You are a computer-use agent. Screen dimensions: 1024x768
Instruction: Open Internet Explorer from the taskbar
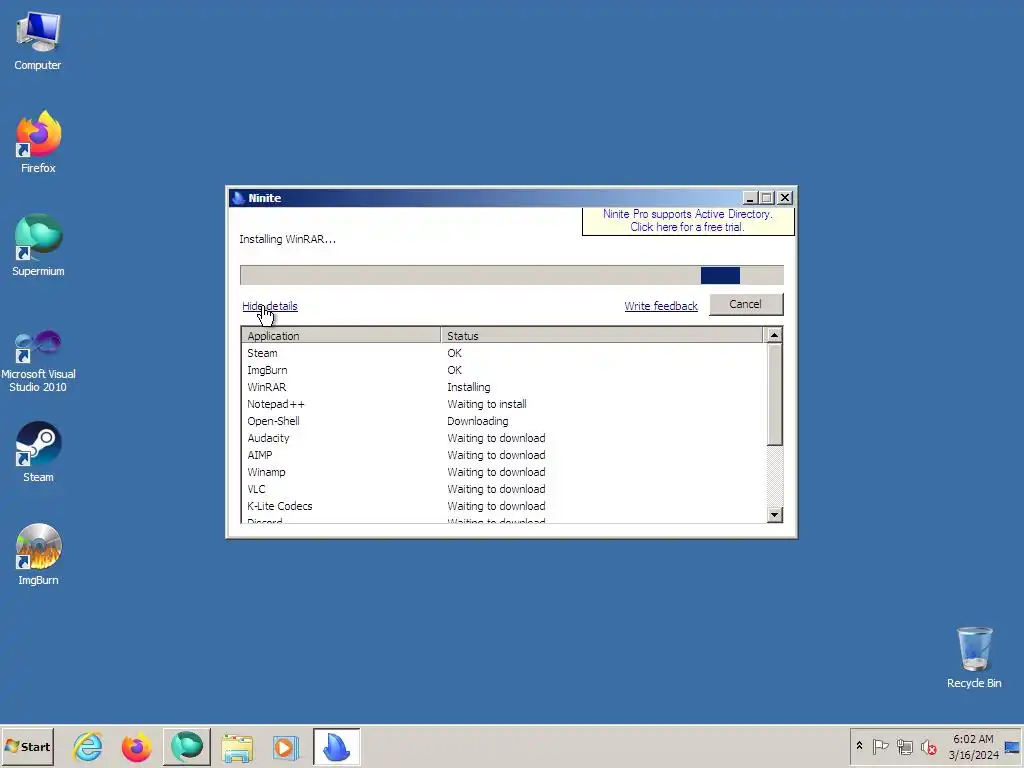point(88,746)
